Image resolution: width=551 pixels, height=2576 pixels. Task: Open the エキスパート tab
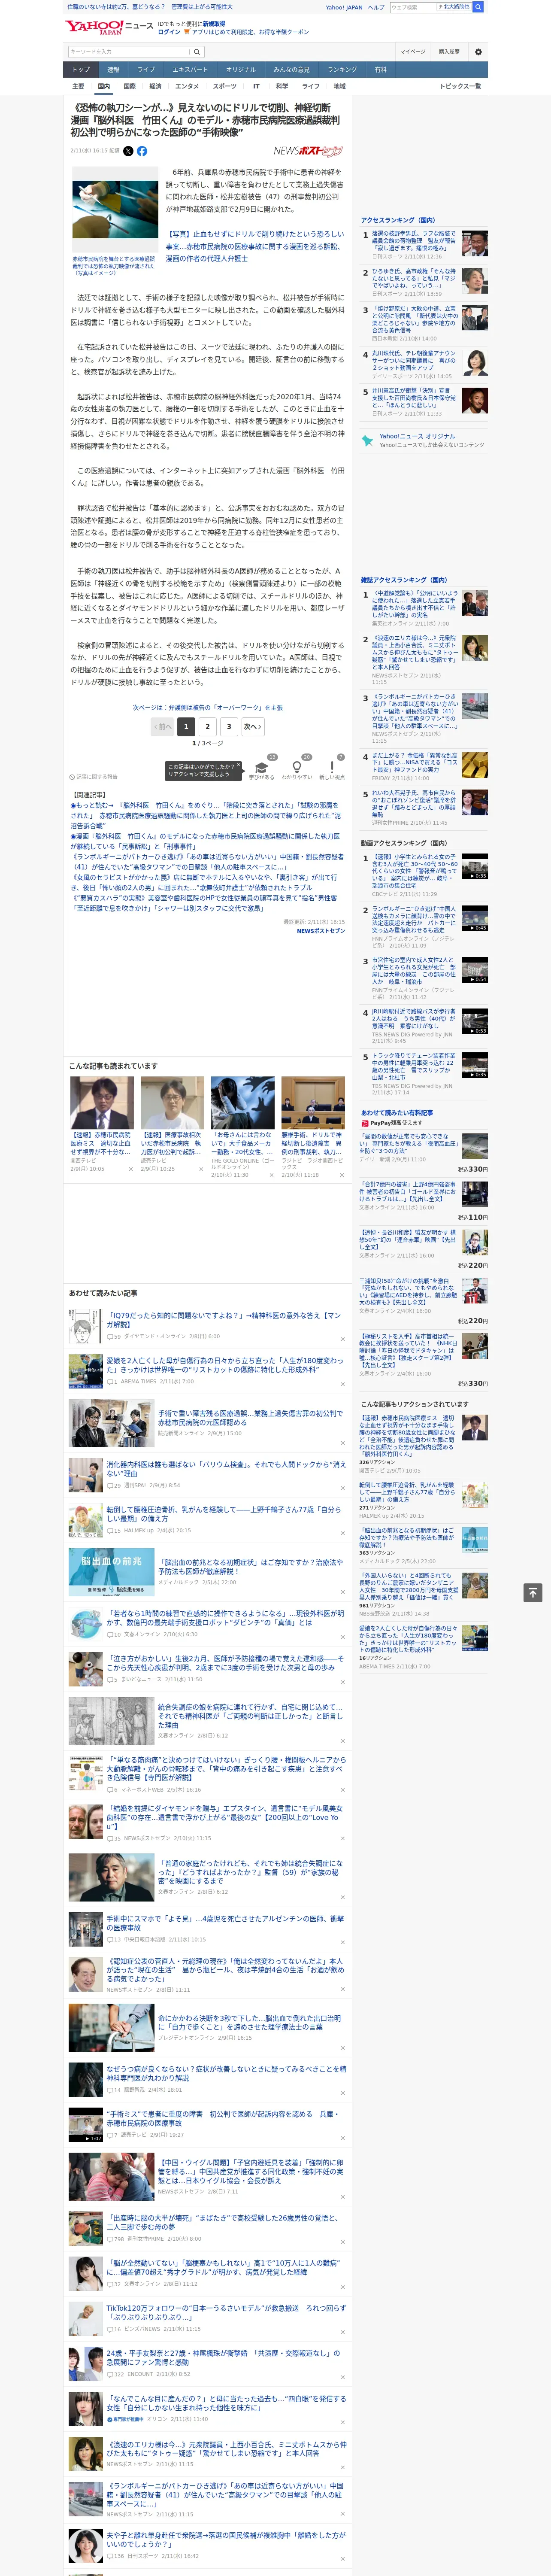[x=190, y=69]
